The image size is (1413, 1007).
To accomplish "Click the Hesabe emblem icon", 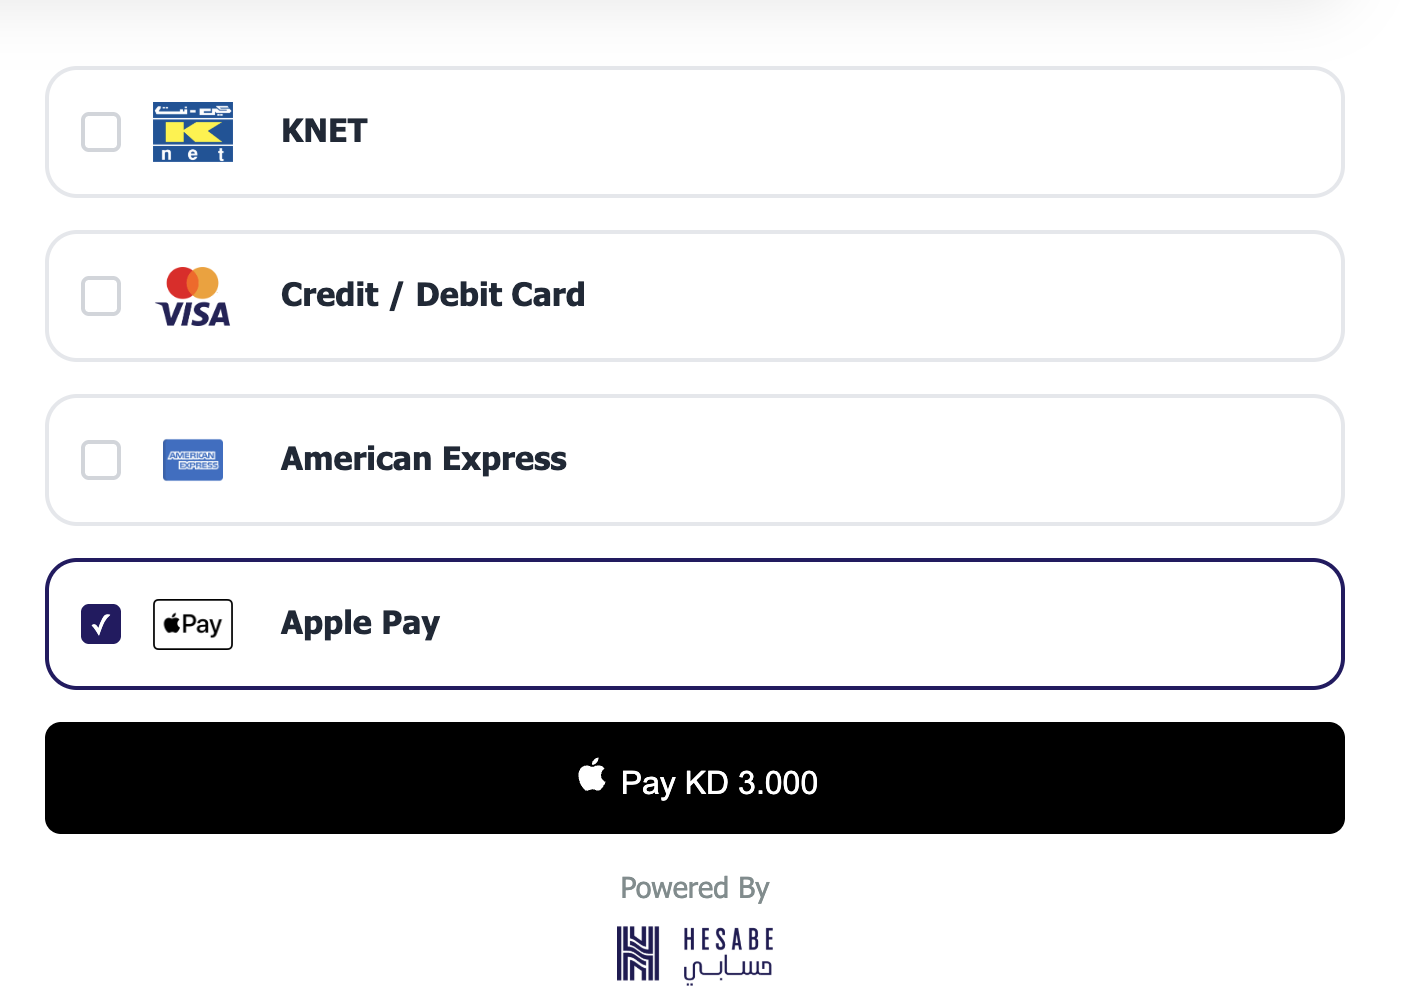I will tap(638, 953).
